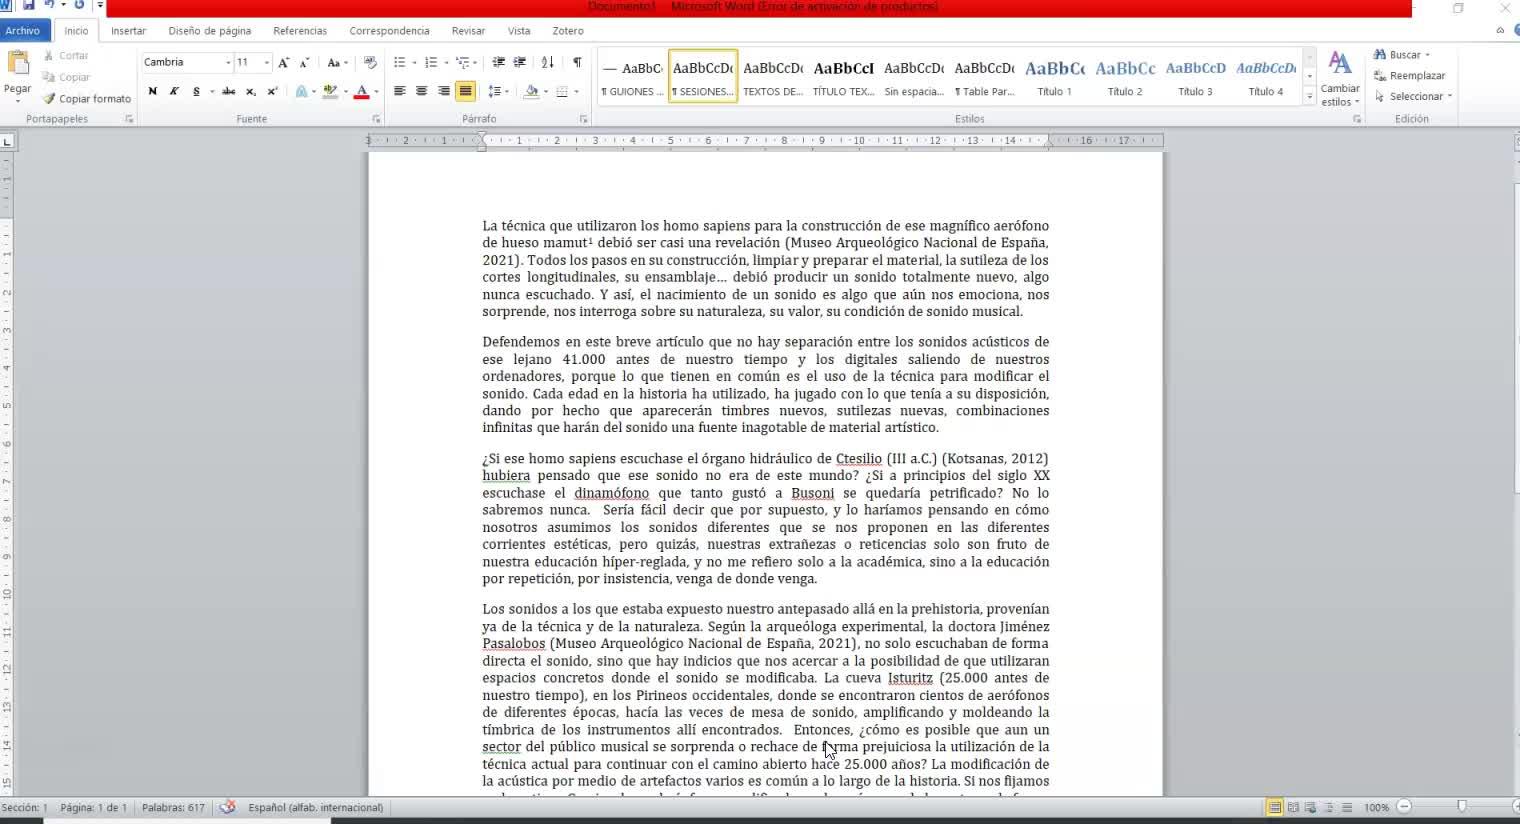
Task: Toggle show paragraph marks (¶)
Action: tap(577, 63)
